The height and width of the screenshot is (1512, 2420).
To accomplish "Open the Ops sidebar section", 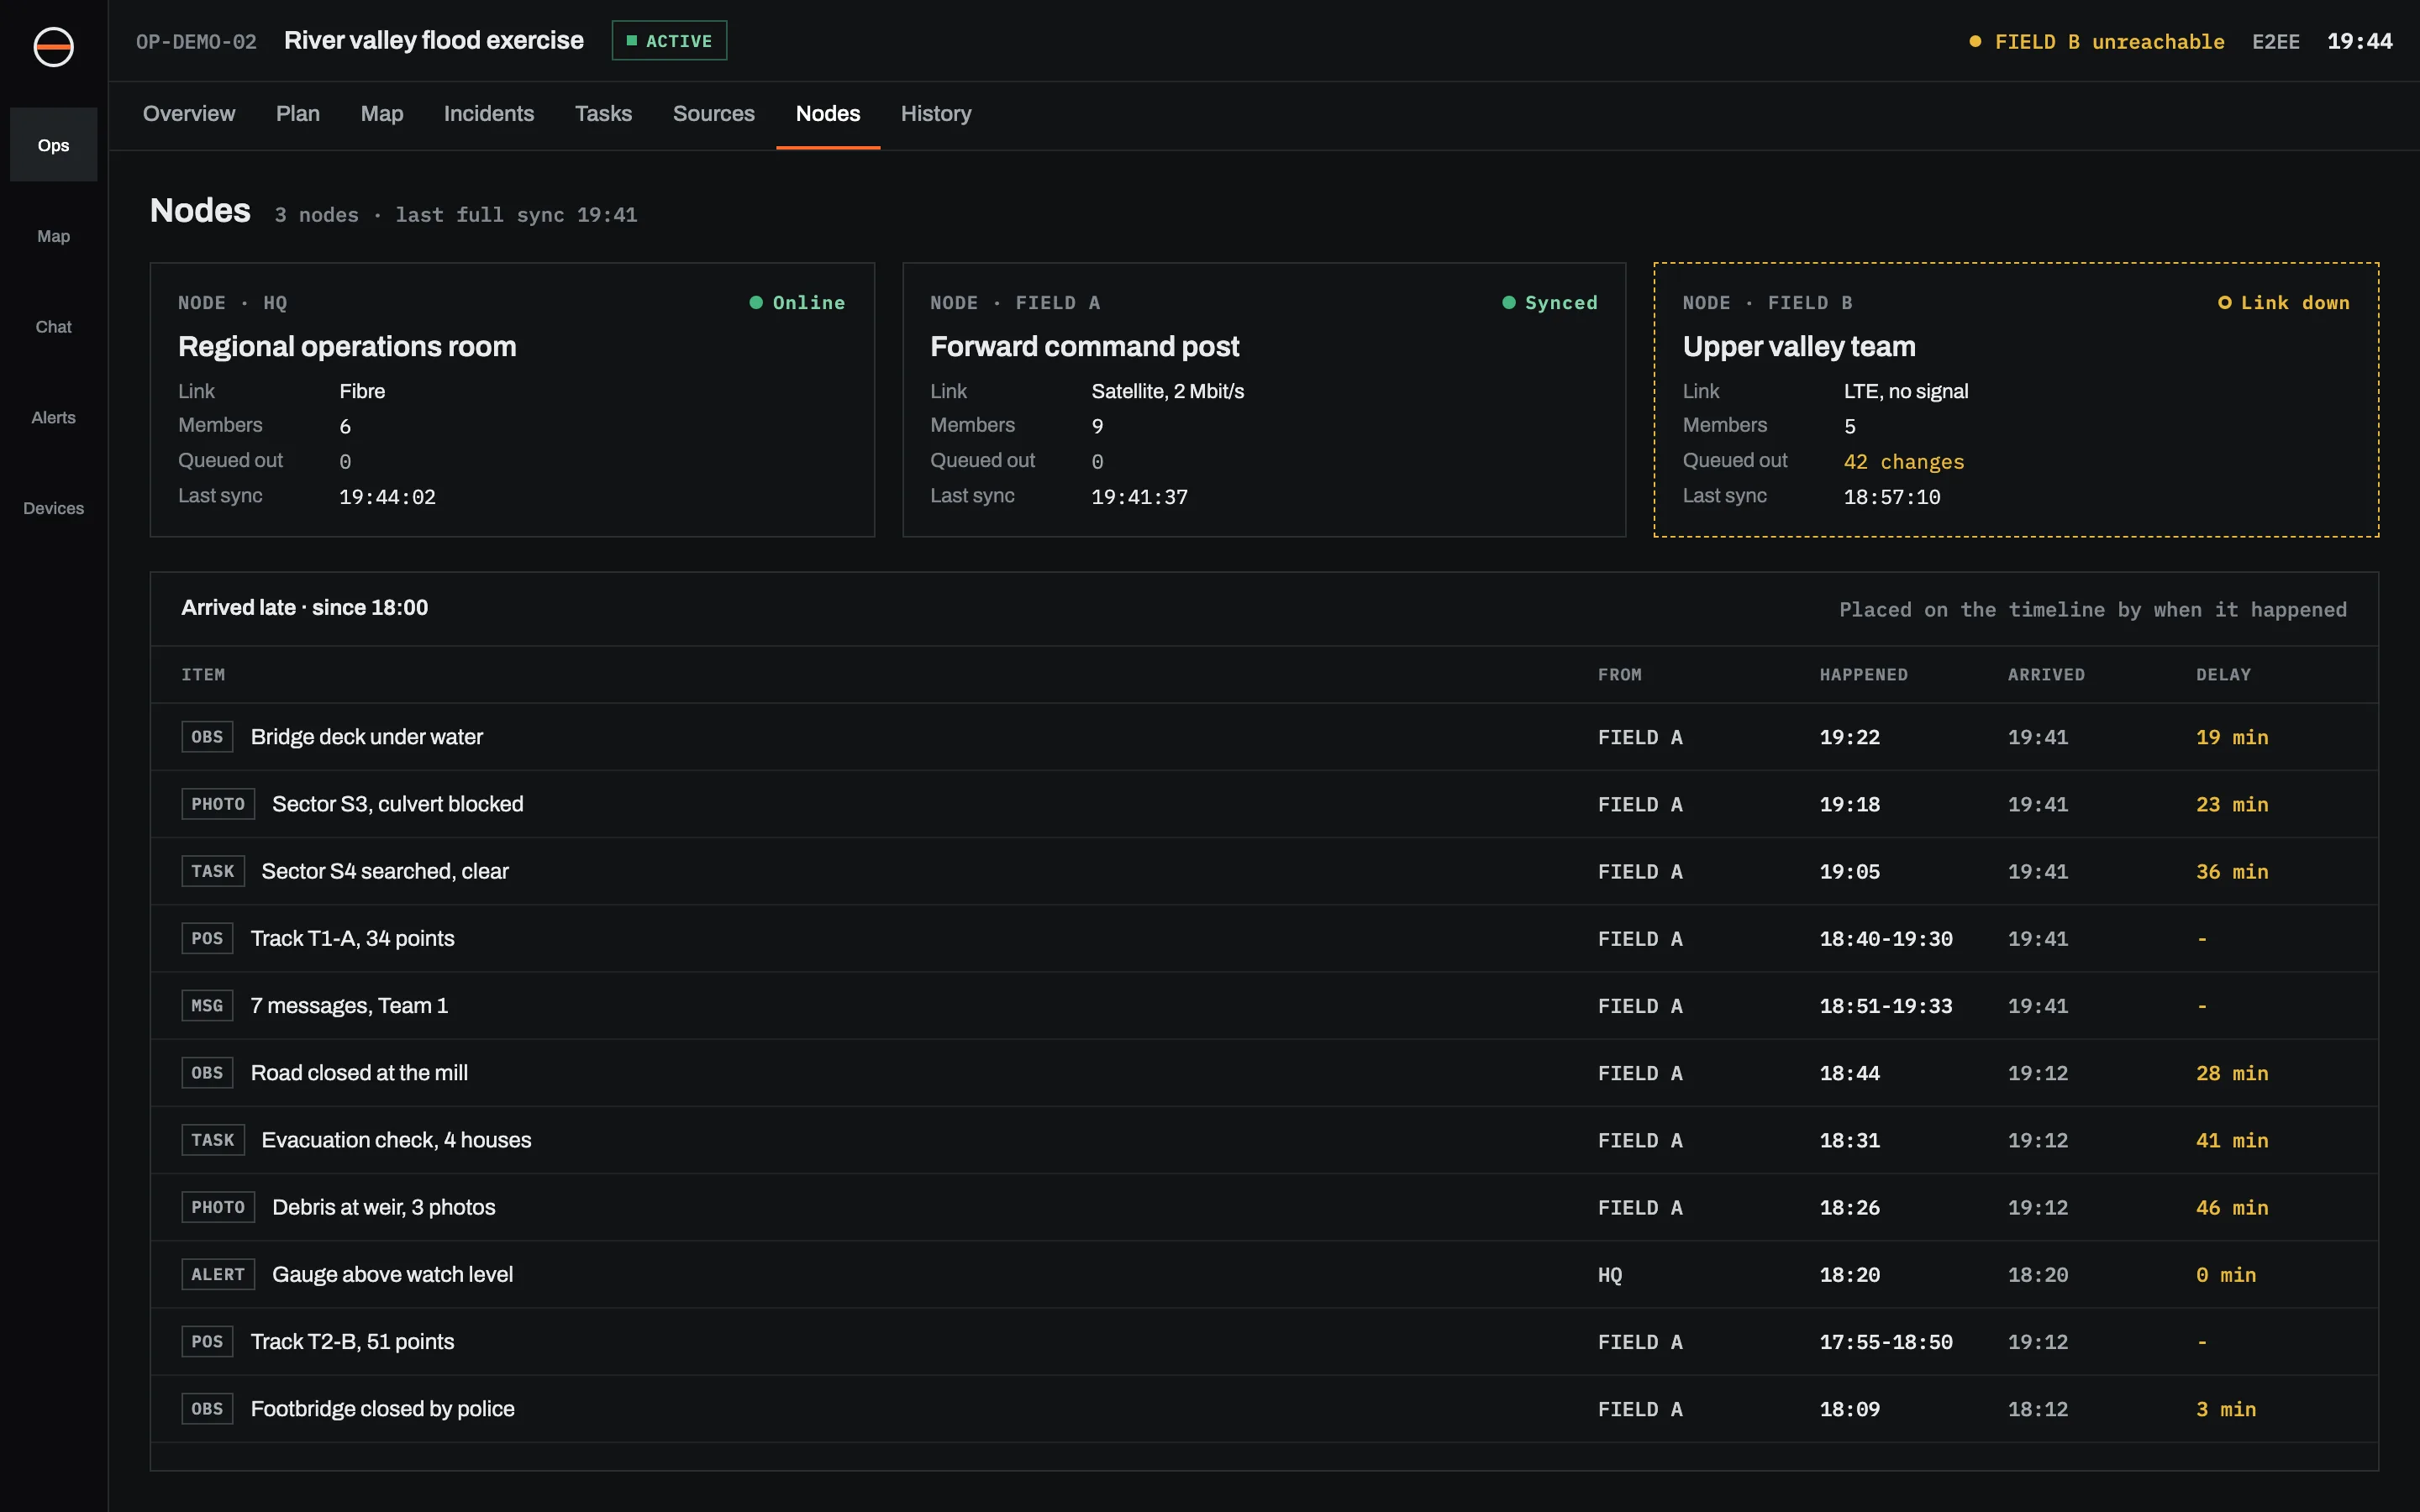I will pos(53,145).
